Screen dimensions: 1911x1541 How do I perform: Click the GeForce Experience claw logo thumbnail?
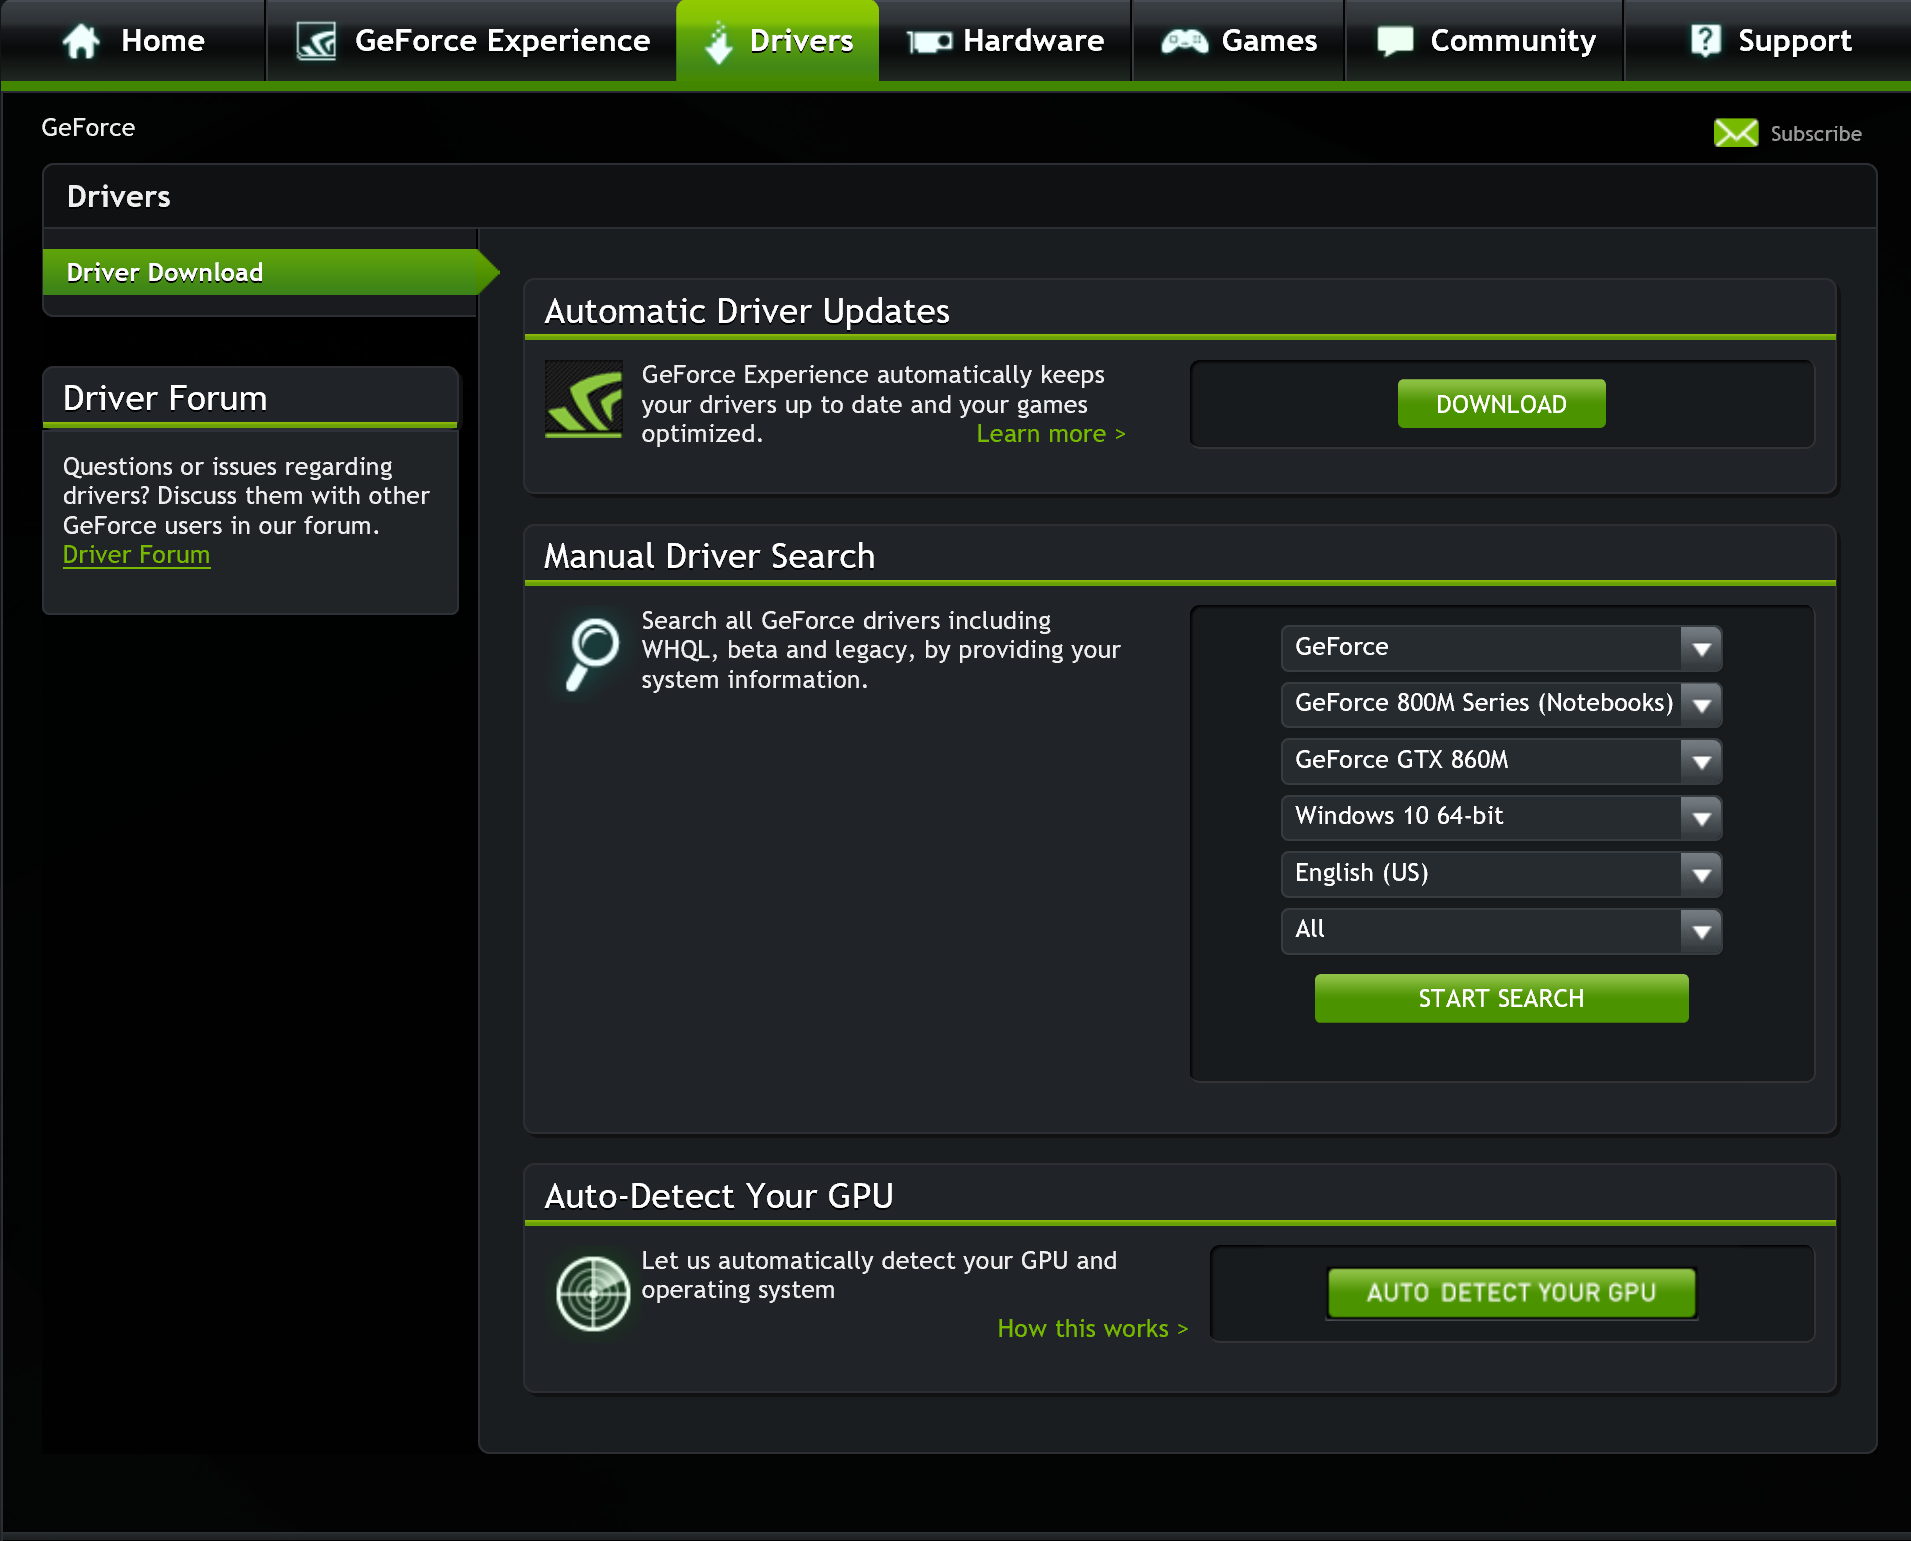tap(584, 399)
